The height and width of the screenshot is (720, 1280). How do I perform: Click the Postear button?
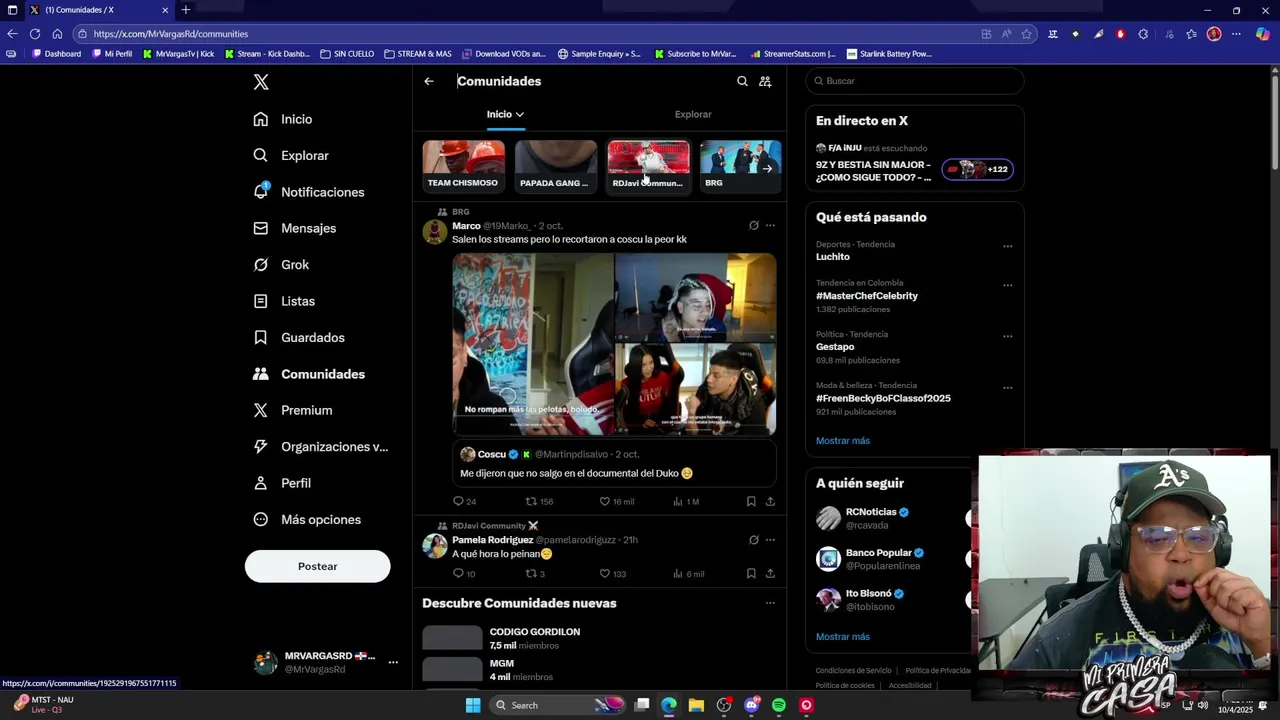tap(317, 566)
